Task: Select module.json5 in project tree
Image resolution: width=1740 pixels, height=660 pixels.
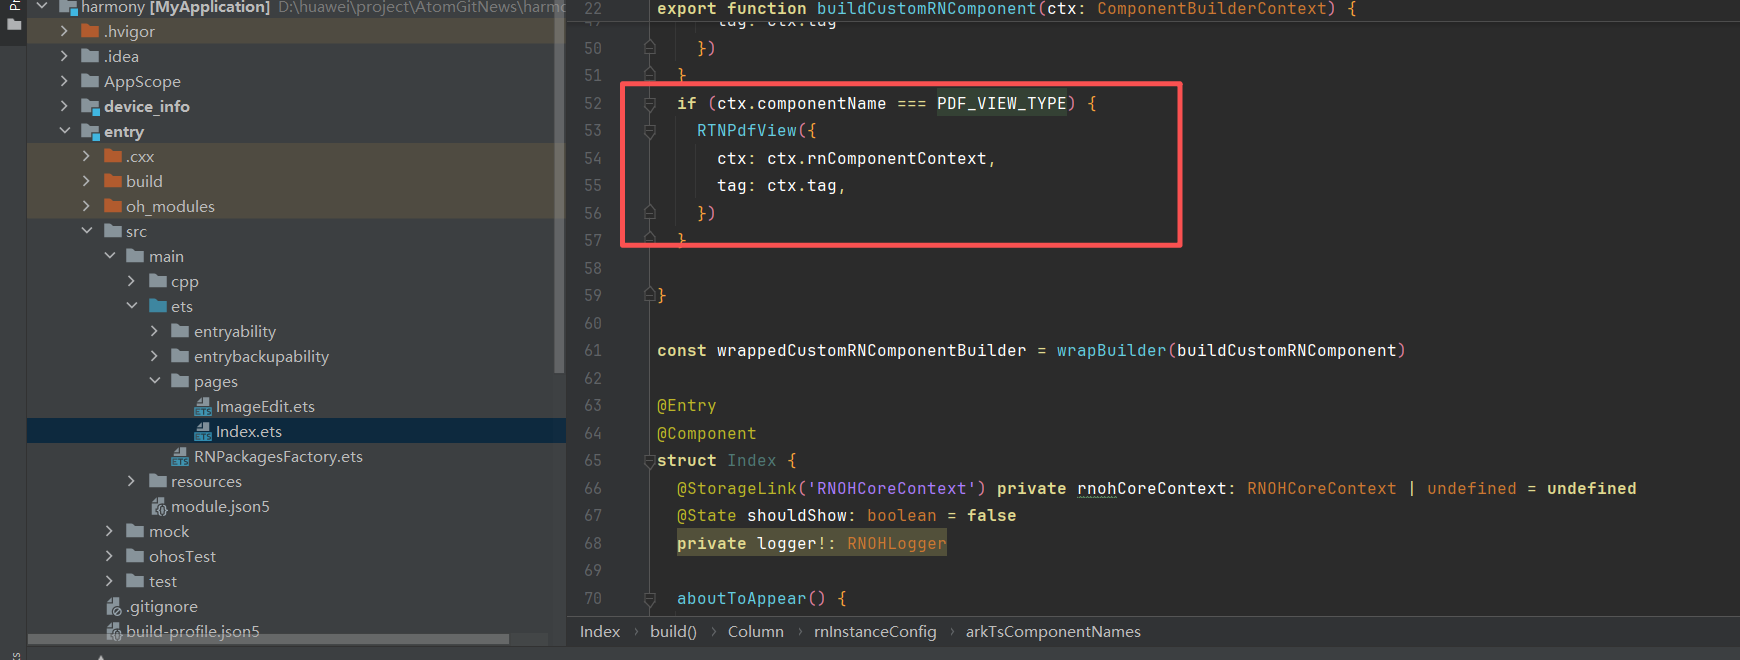Action: coord(220,506)
